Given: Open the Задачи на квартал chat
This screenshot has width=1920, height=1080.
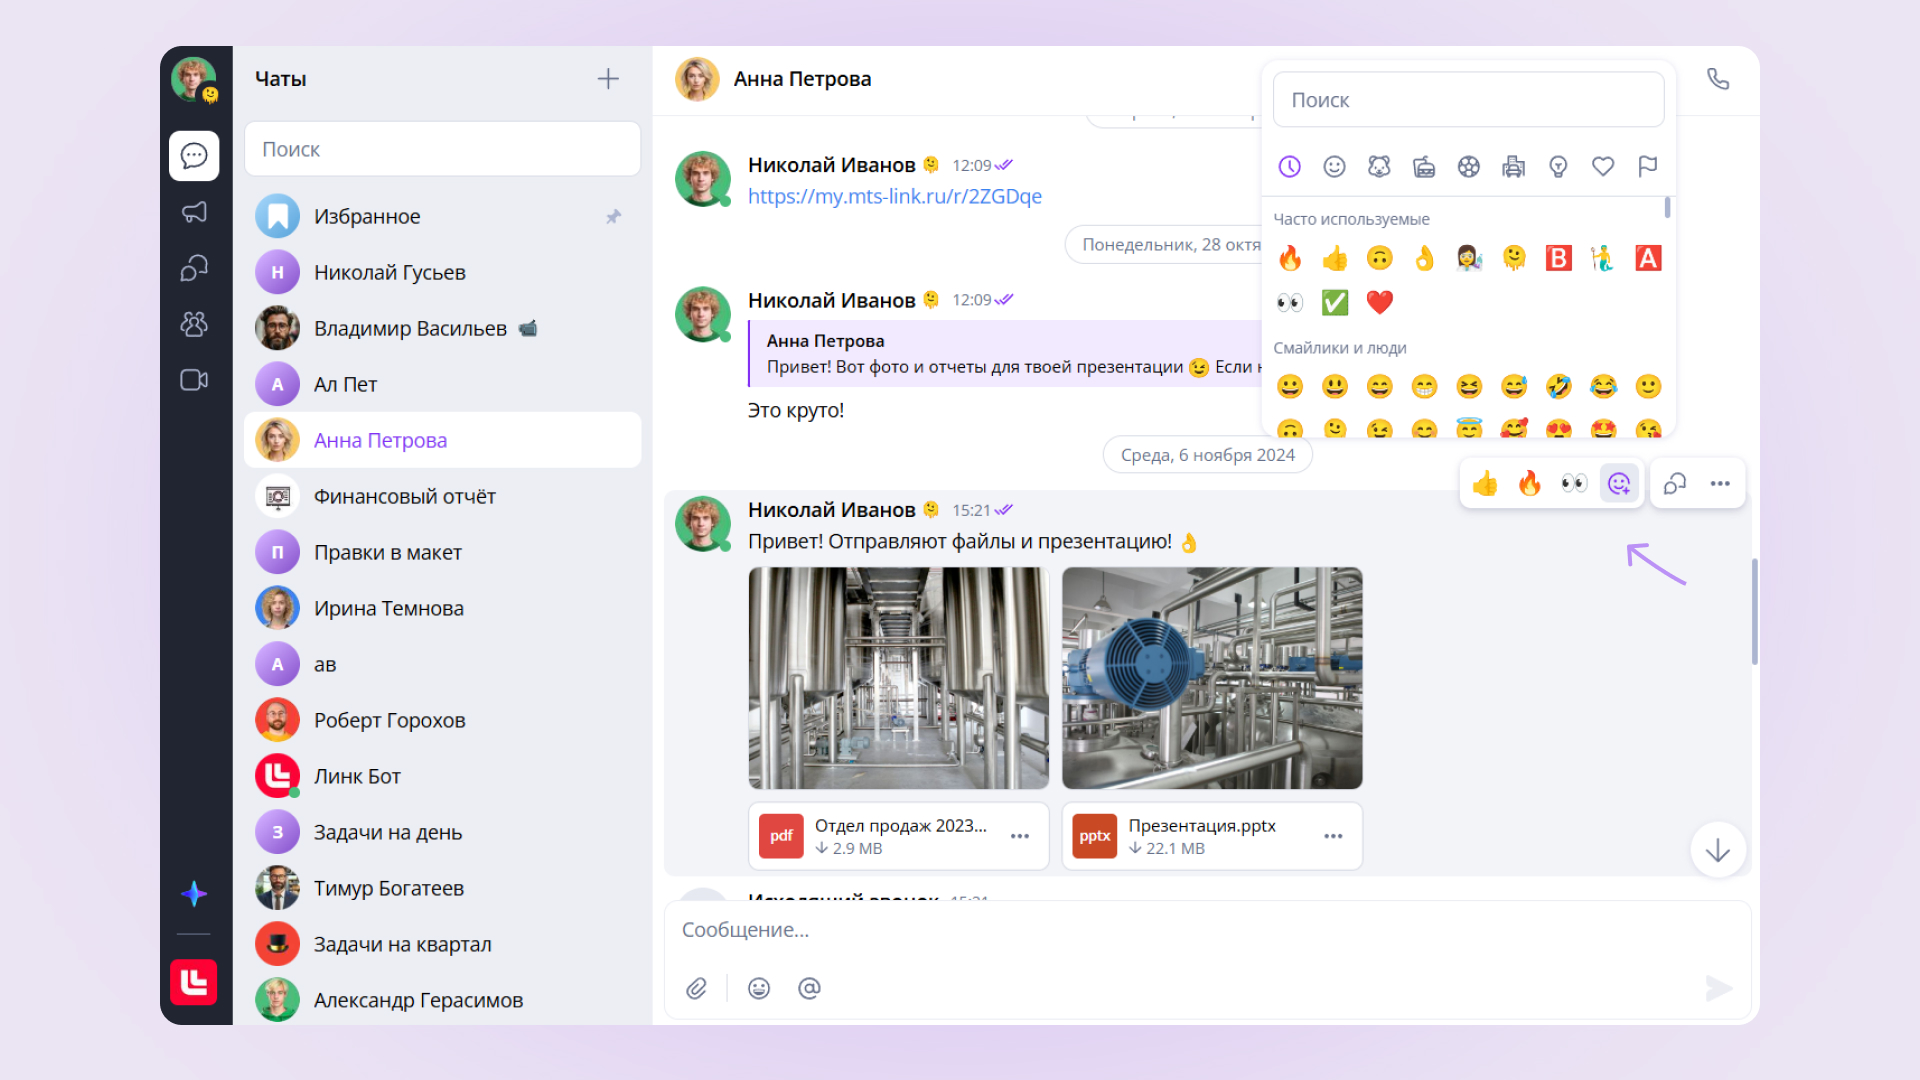Looking at the screenshot, I should (442, 944).
